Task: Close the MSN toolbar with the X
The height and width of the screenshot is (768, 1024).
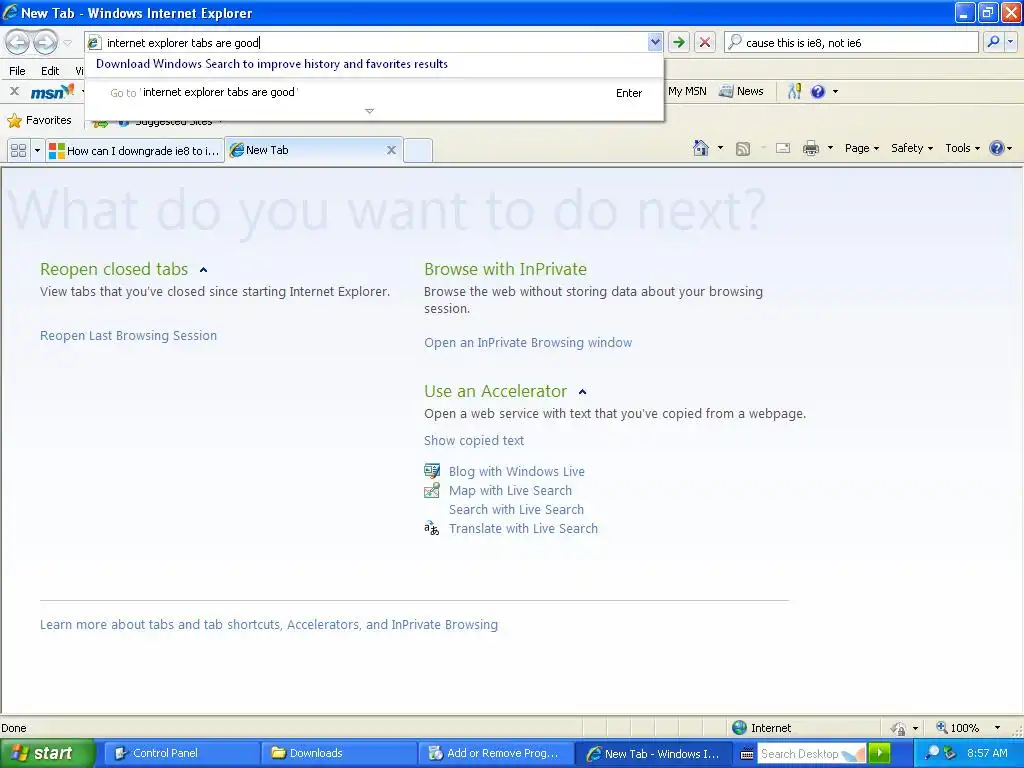Action: pos(14,91)
